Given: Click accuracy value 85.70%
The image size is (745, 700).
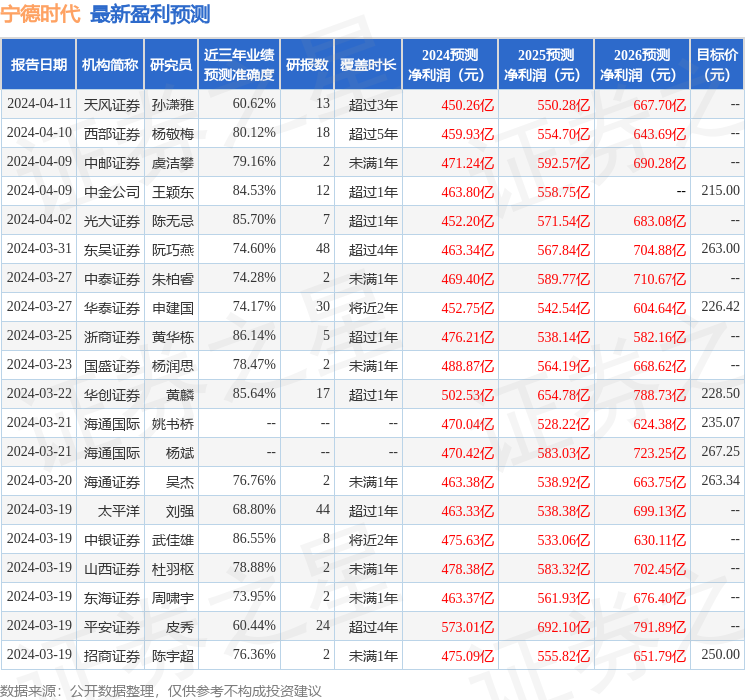Looking at the screenshot, I should 254,220.
